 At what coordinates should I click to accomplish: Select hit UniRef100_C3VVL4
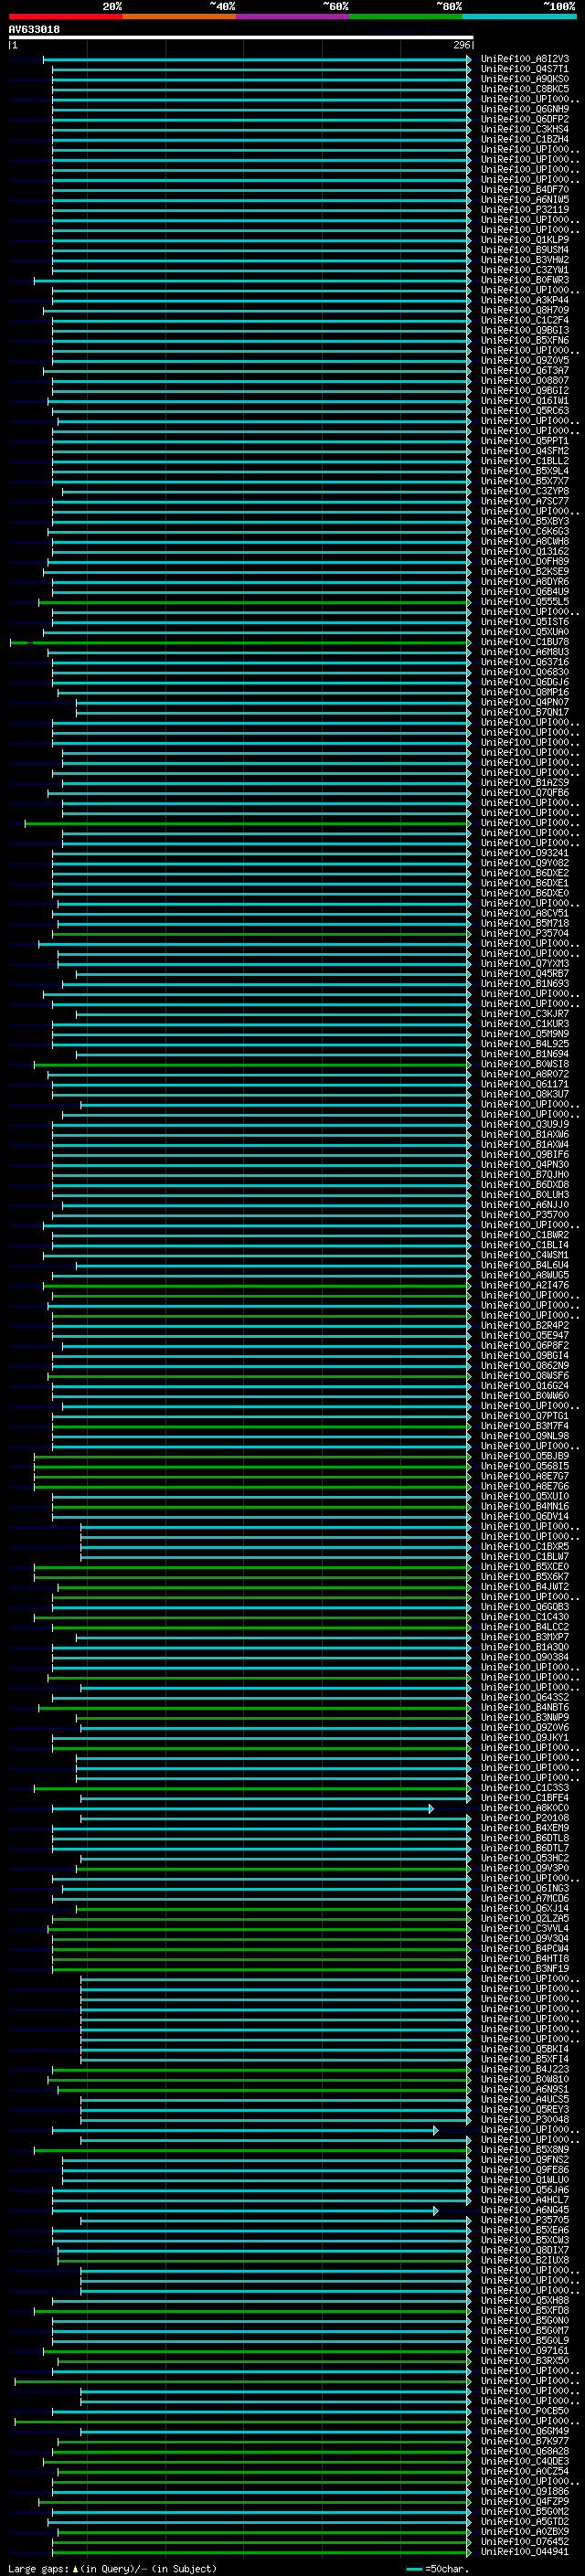(x=524, y=1928)
